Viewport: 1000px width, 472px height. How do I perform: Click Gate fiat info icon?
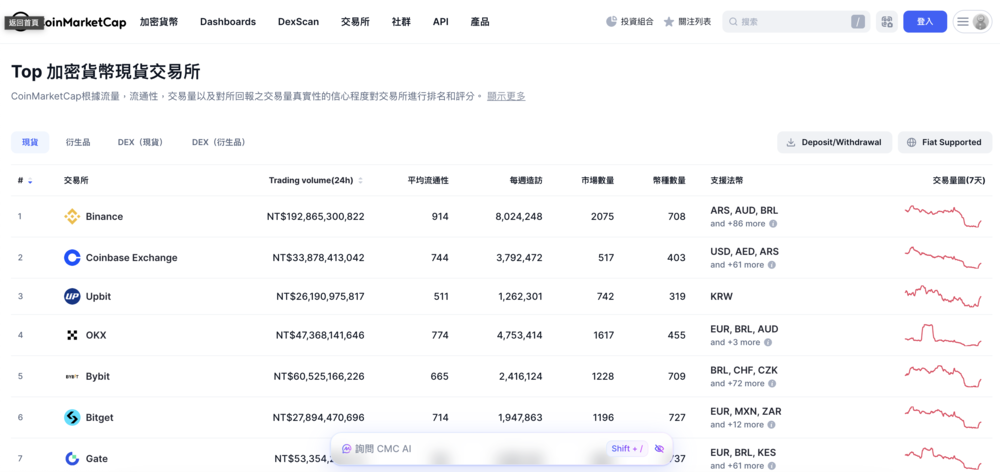pyautogui.click(x=773, y=466)
